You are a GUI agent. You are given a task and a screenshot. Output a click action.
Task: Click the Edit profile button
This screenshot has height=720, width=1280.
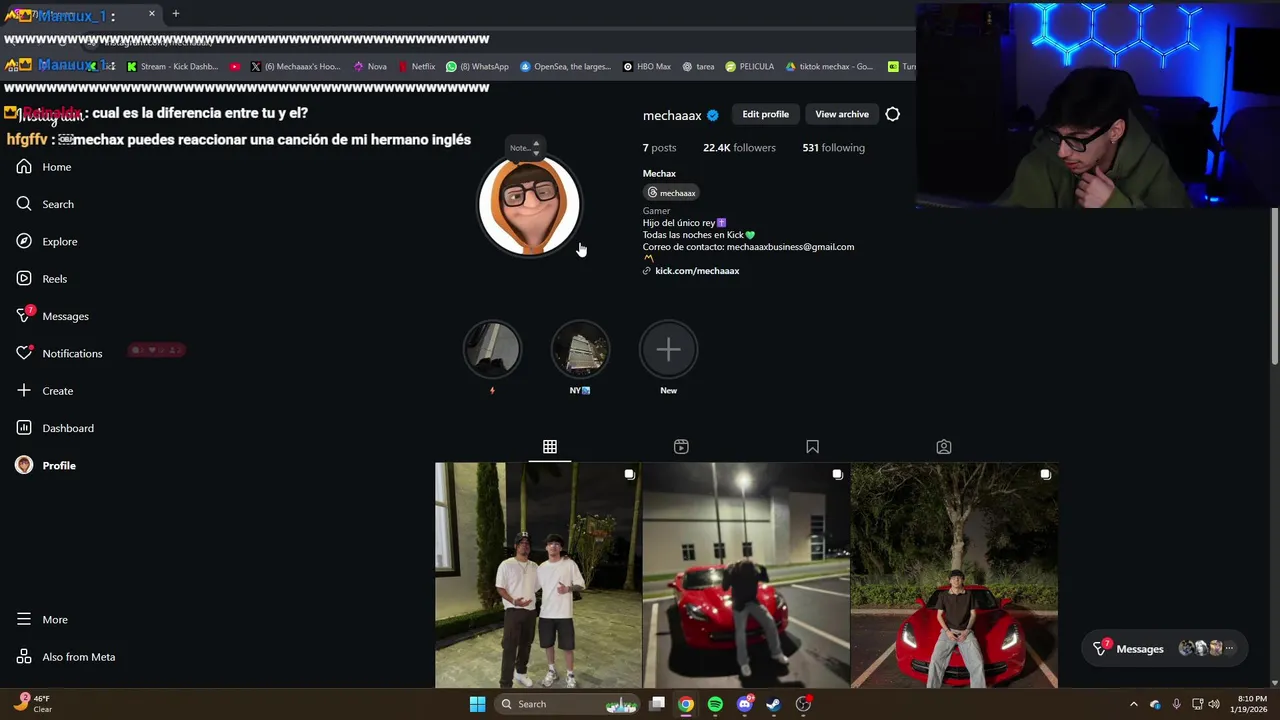[x=765, y=114]
